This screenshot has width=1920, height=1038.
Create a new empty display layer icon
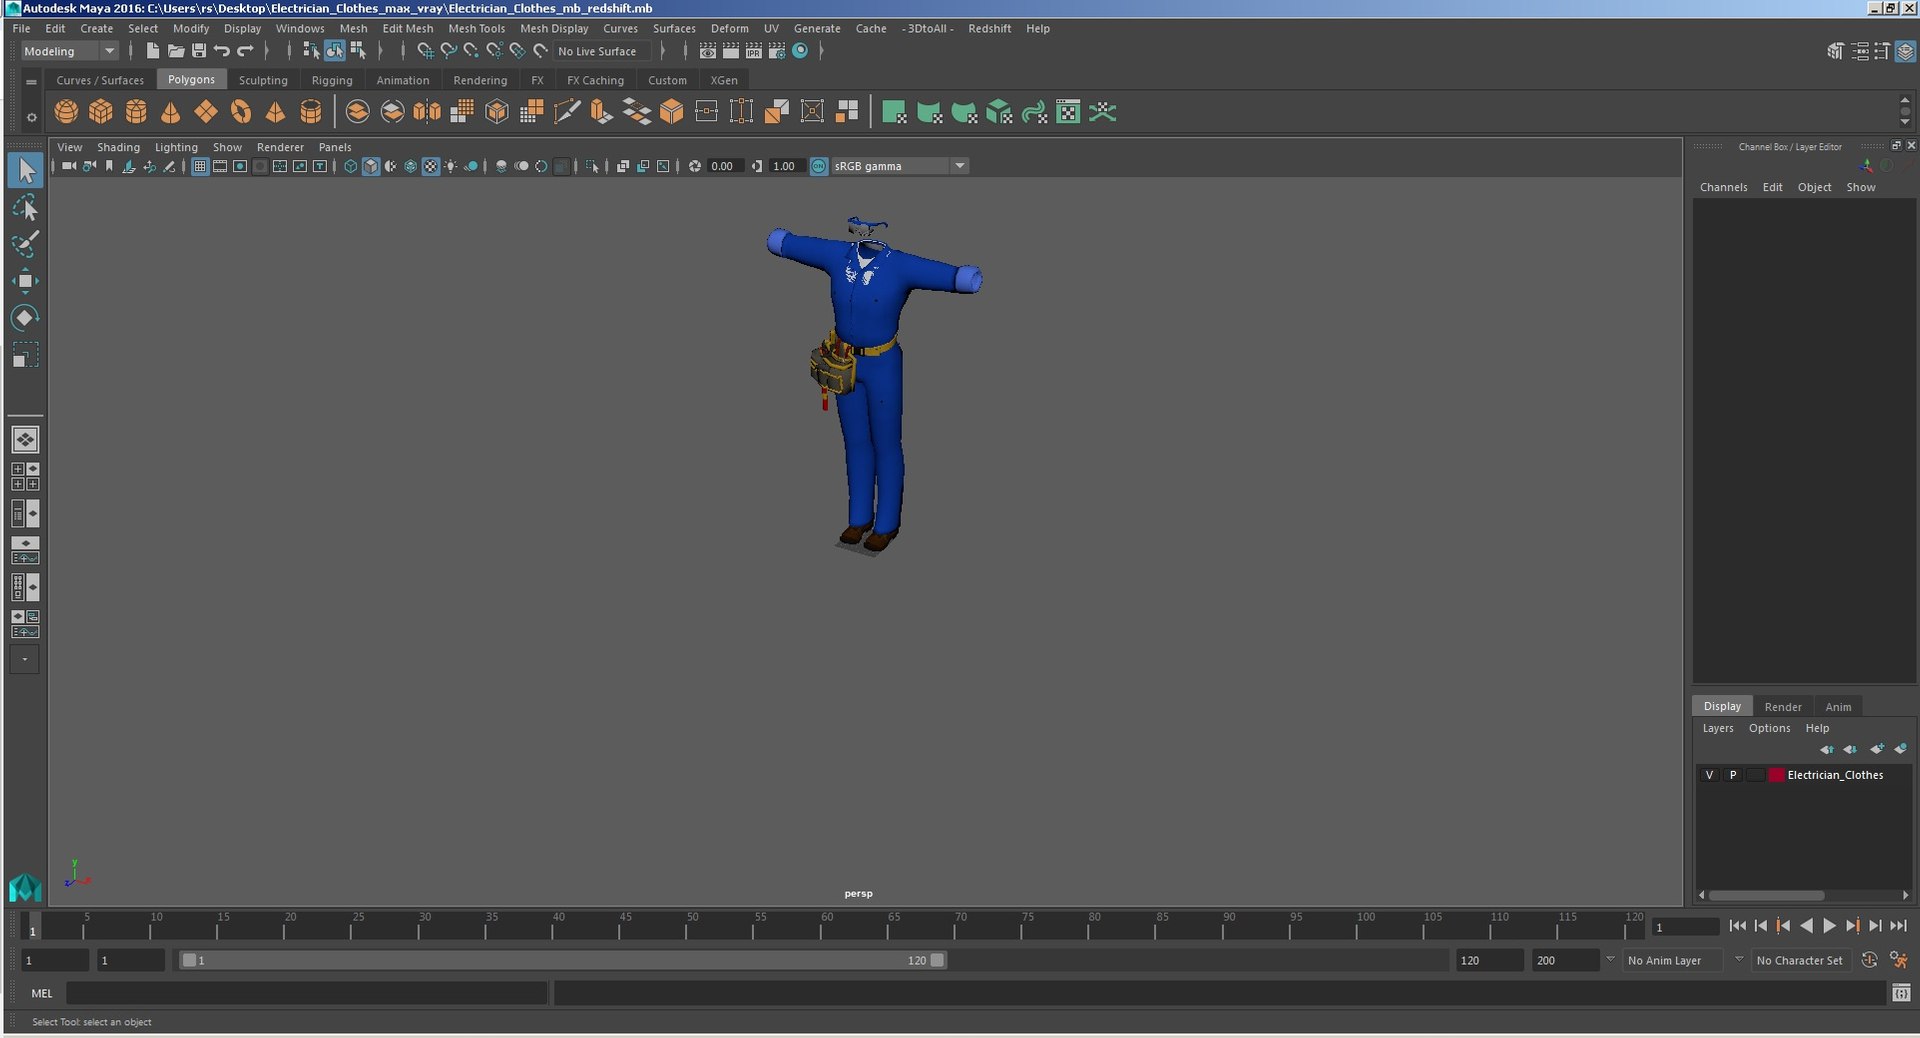tap(1877, 749)
